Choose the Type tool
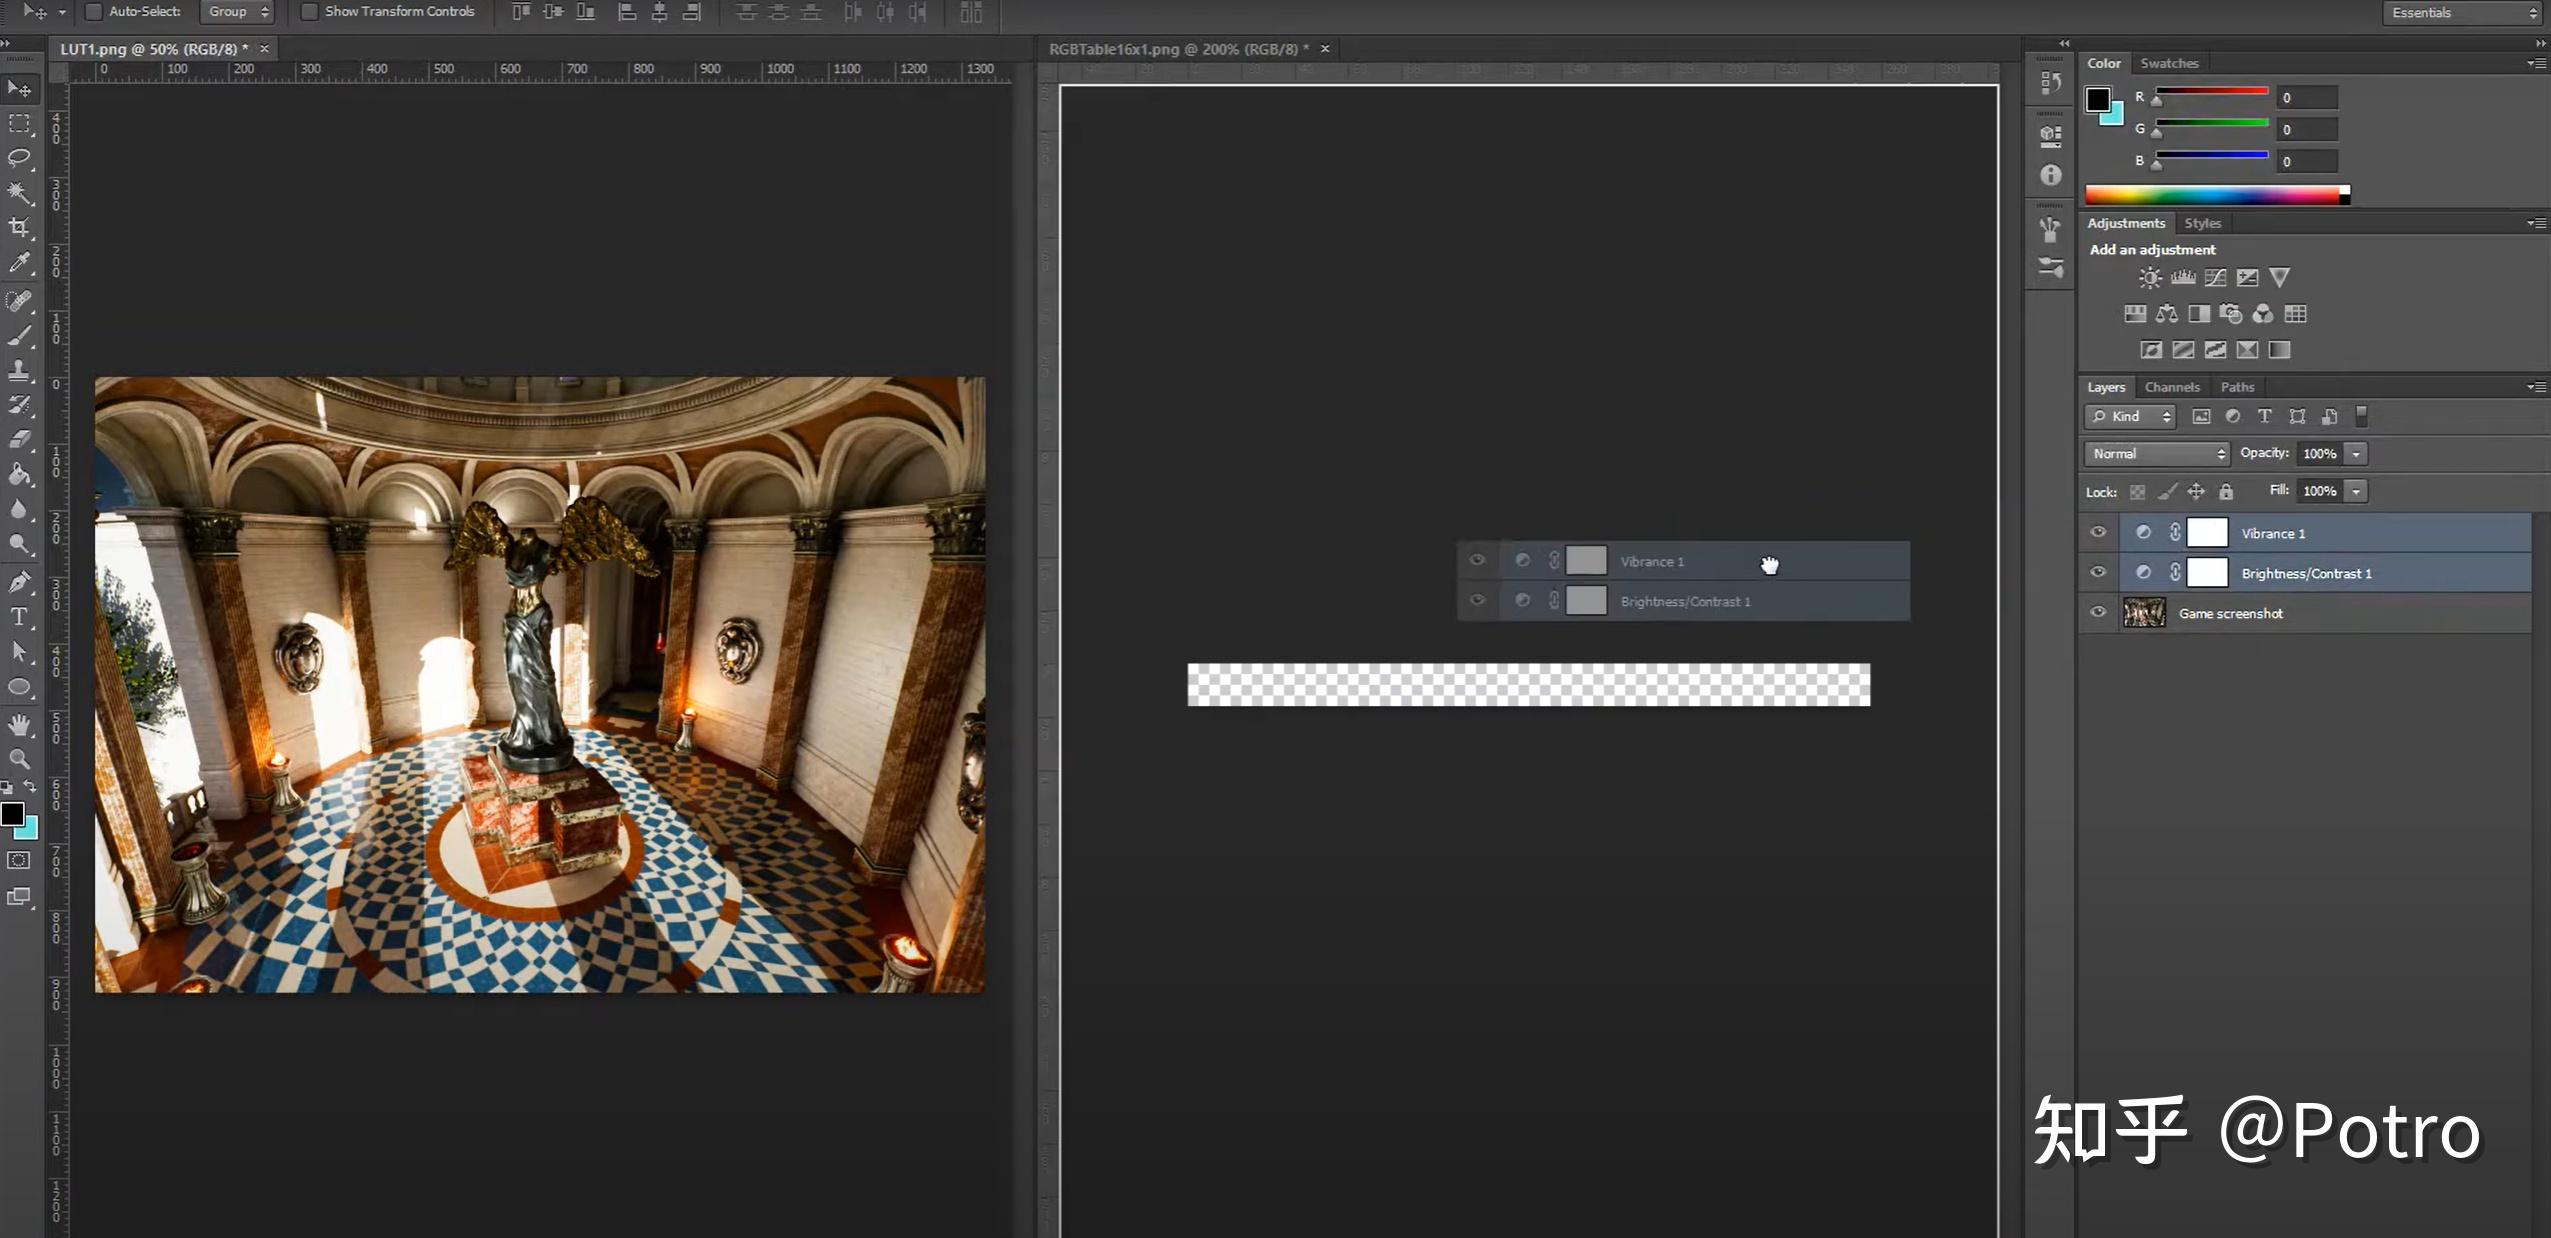Image resolution: width=2551 pixels, height=1238 pixels. 19,617
